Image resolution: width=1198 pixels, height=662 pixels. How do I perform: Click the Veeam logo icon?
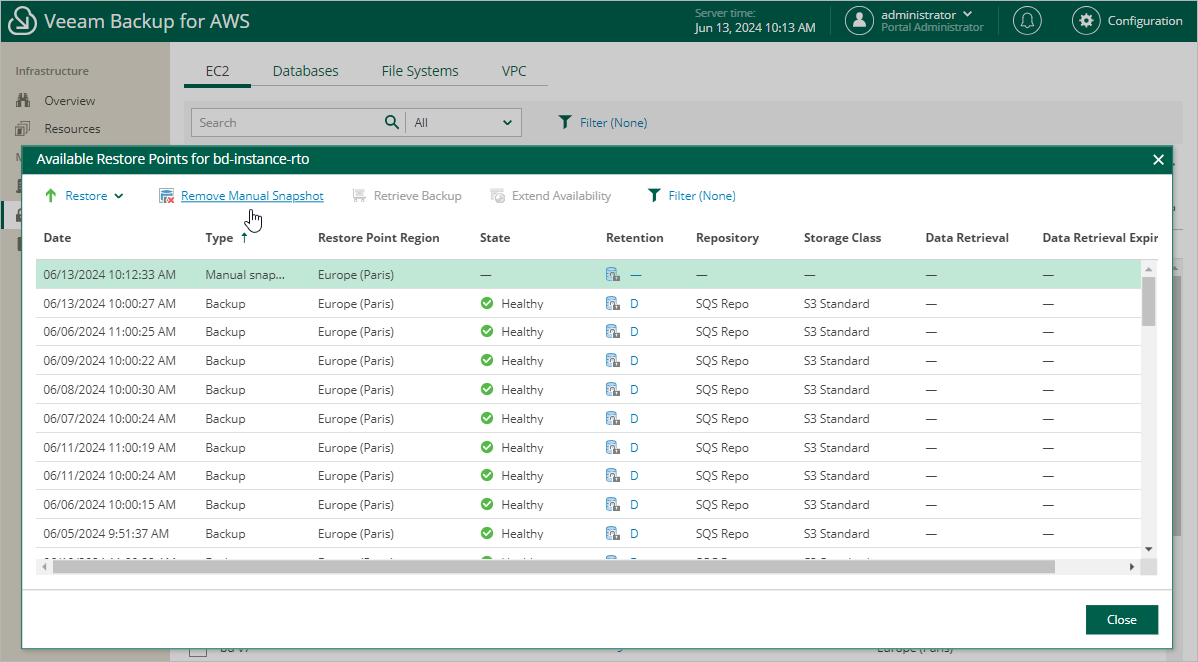22,21
